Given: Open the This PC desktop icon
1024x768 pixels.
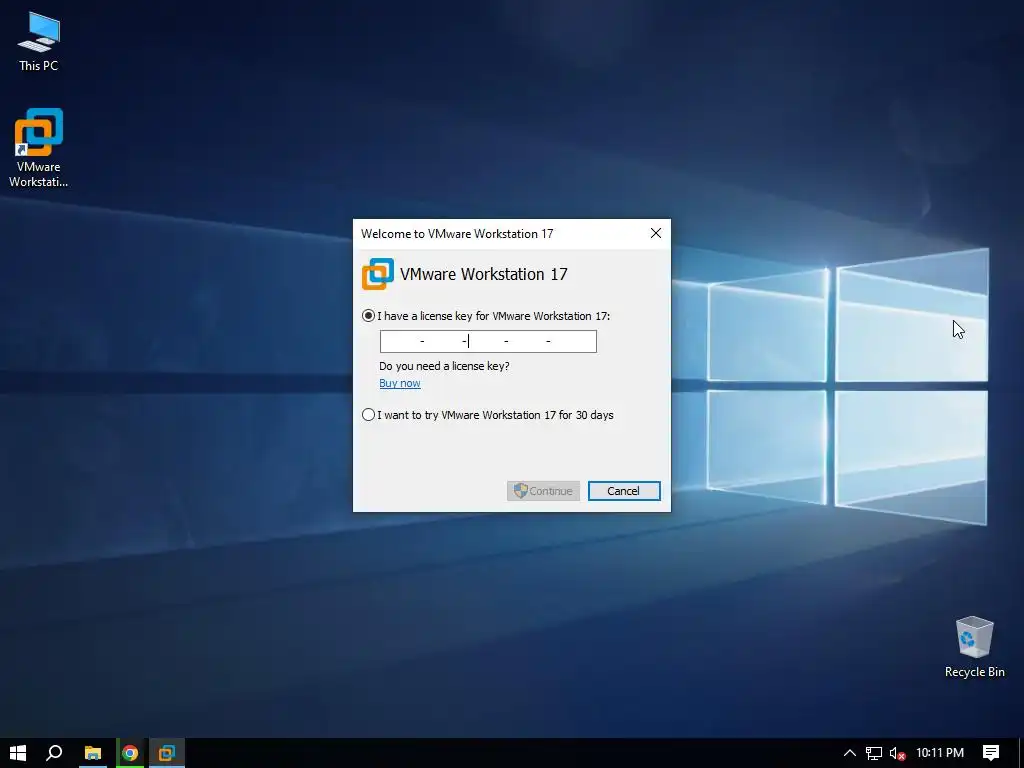Looking at the screenshot, I should pyautogui.click(x=39, y=42).
